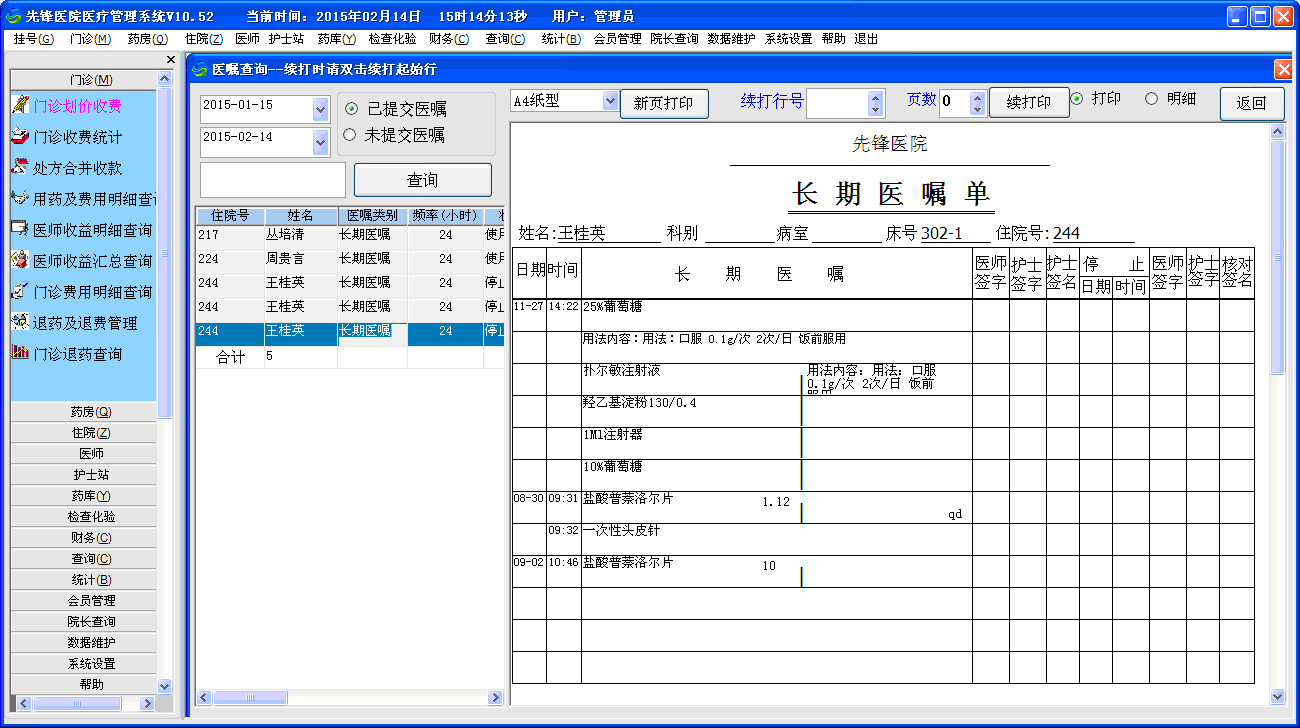Open the end date 2015-02-14 dropdown

[x=320, y=141]
